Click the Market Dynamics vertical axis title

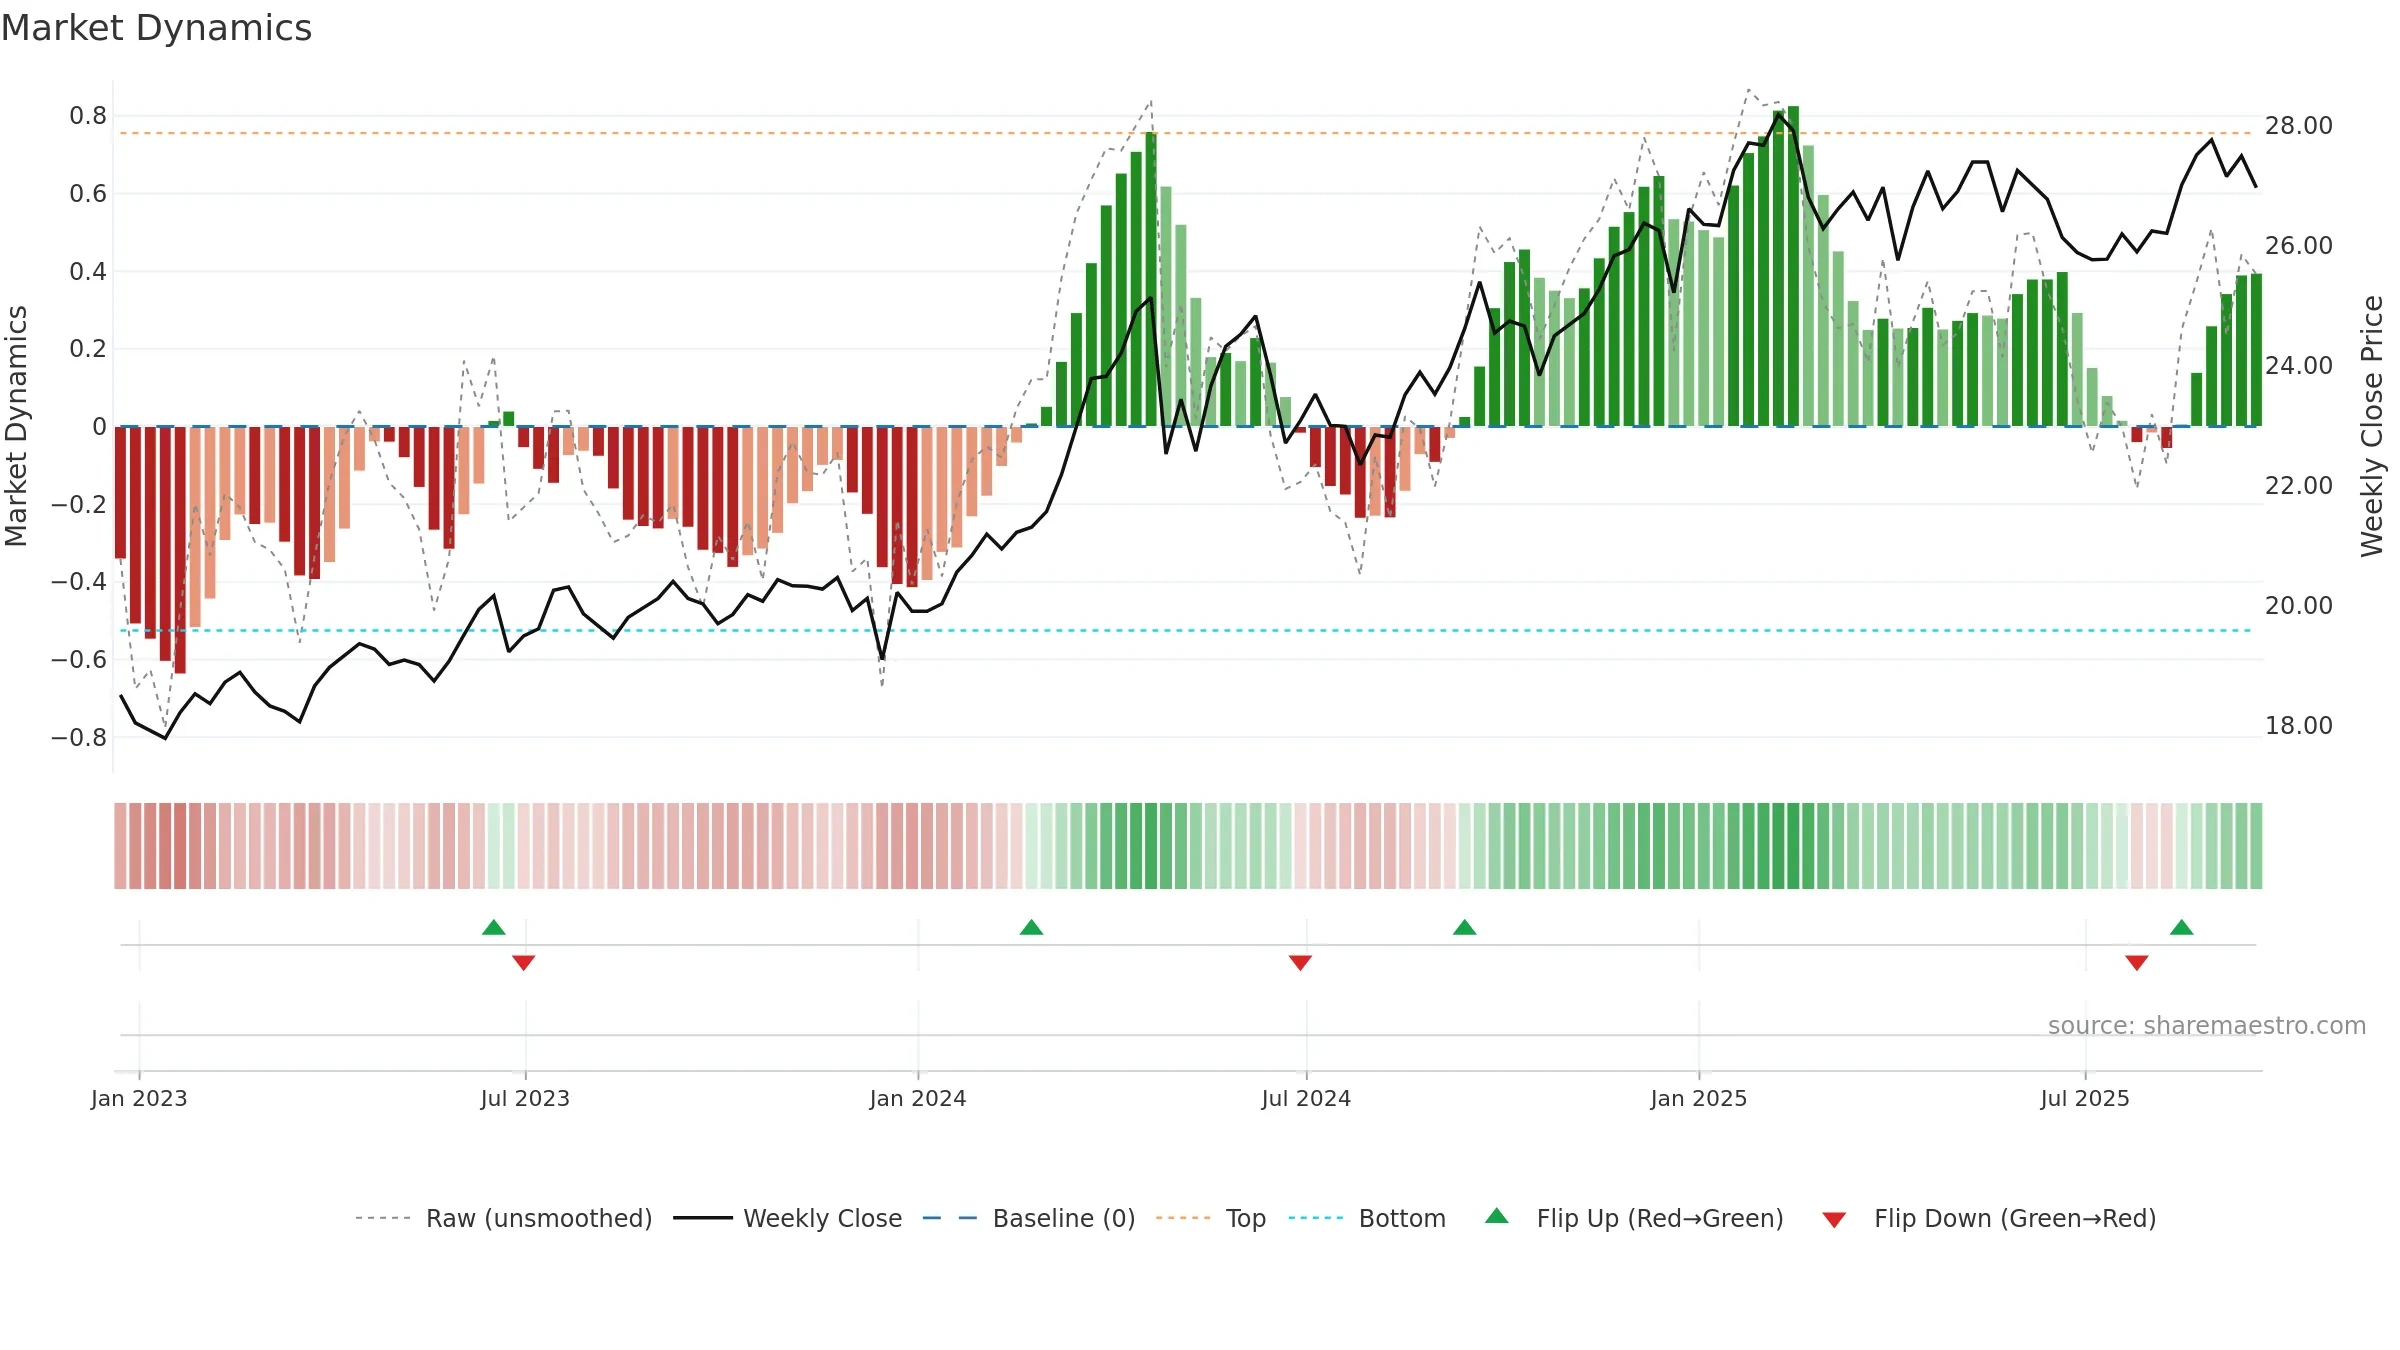click(16, 426)
